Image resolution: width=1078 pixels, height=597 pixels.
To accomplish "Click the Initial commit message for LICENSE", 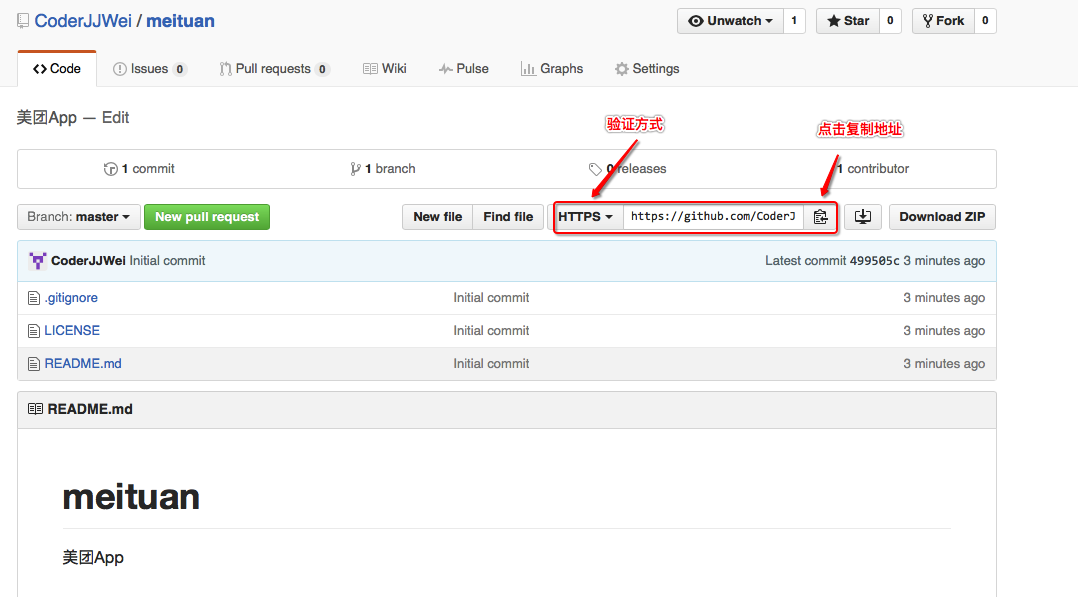I will 492,331.
